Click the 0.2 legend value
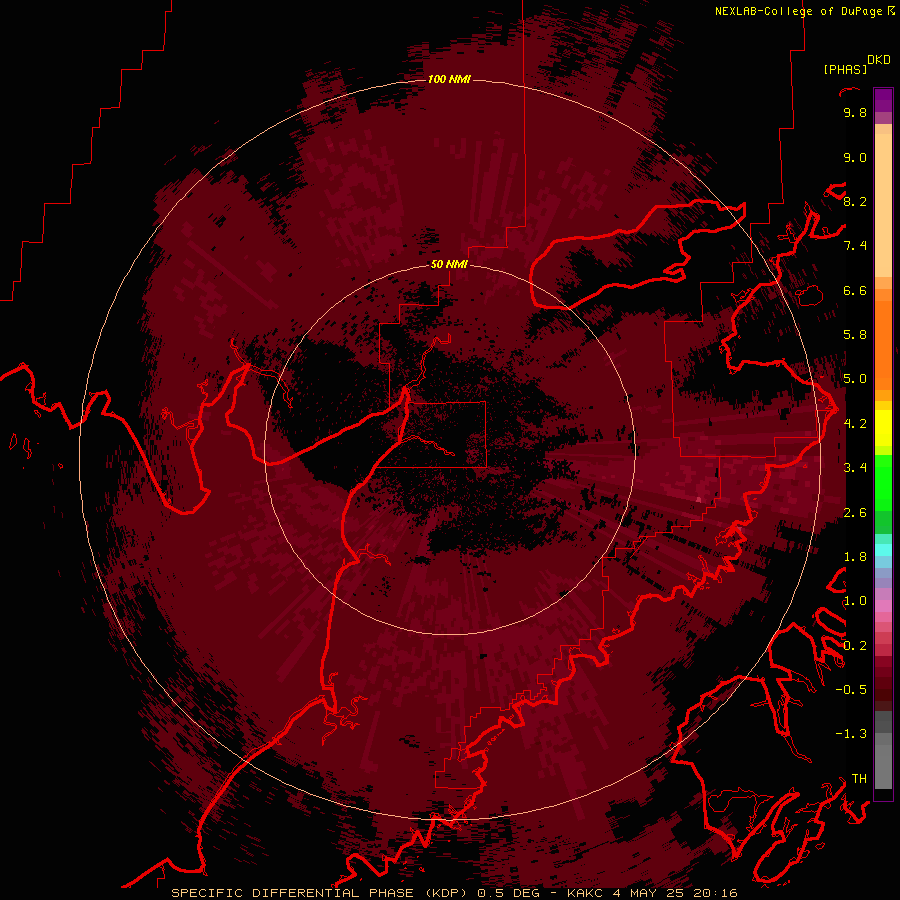 click(x=855, y=646)
